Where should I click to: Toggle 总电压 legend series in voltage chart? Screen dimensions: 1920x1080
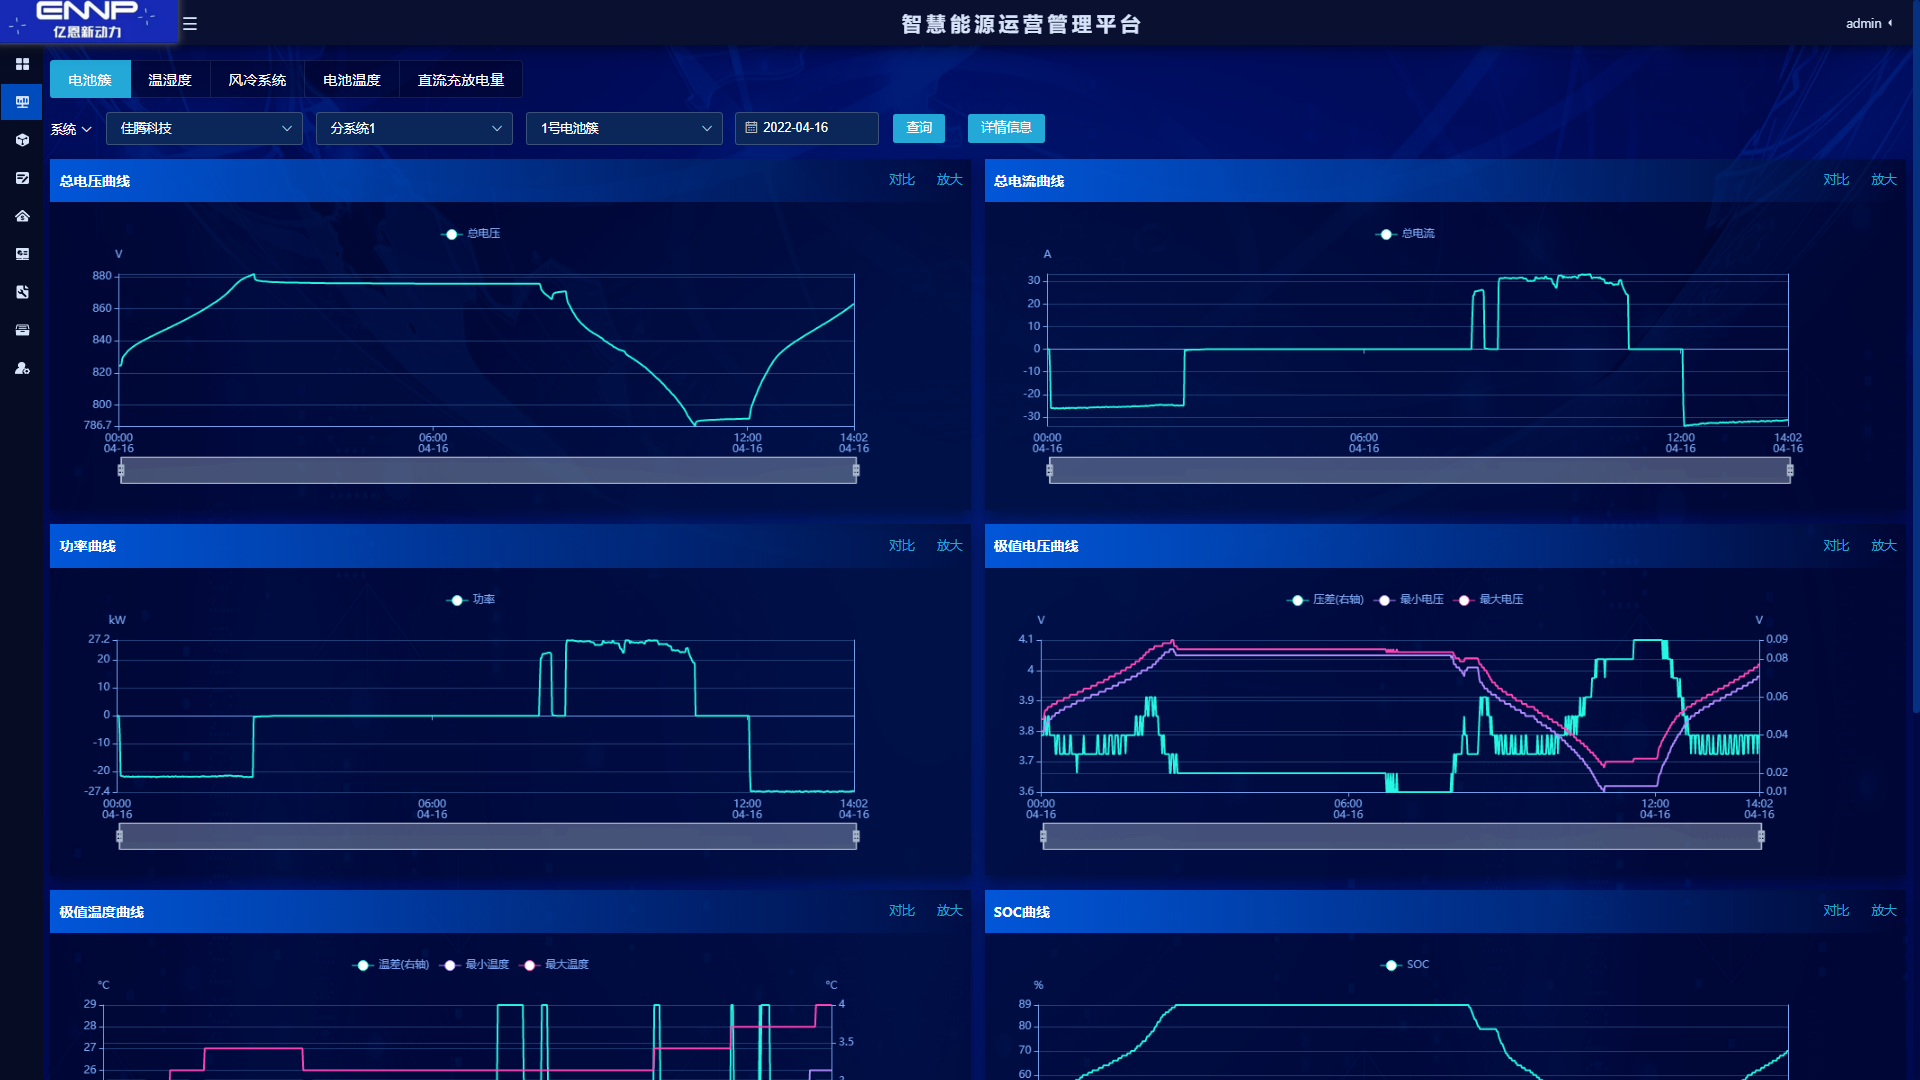click(471, 234)
